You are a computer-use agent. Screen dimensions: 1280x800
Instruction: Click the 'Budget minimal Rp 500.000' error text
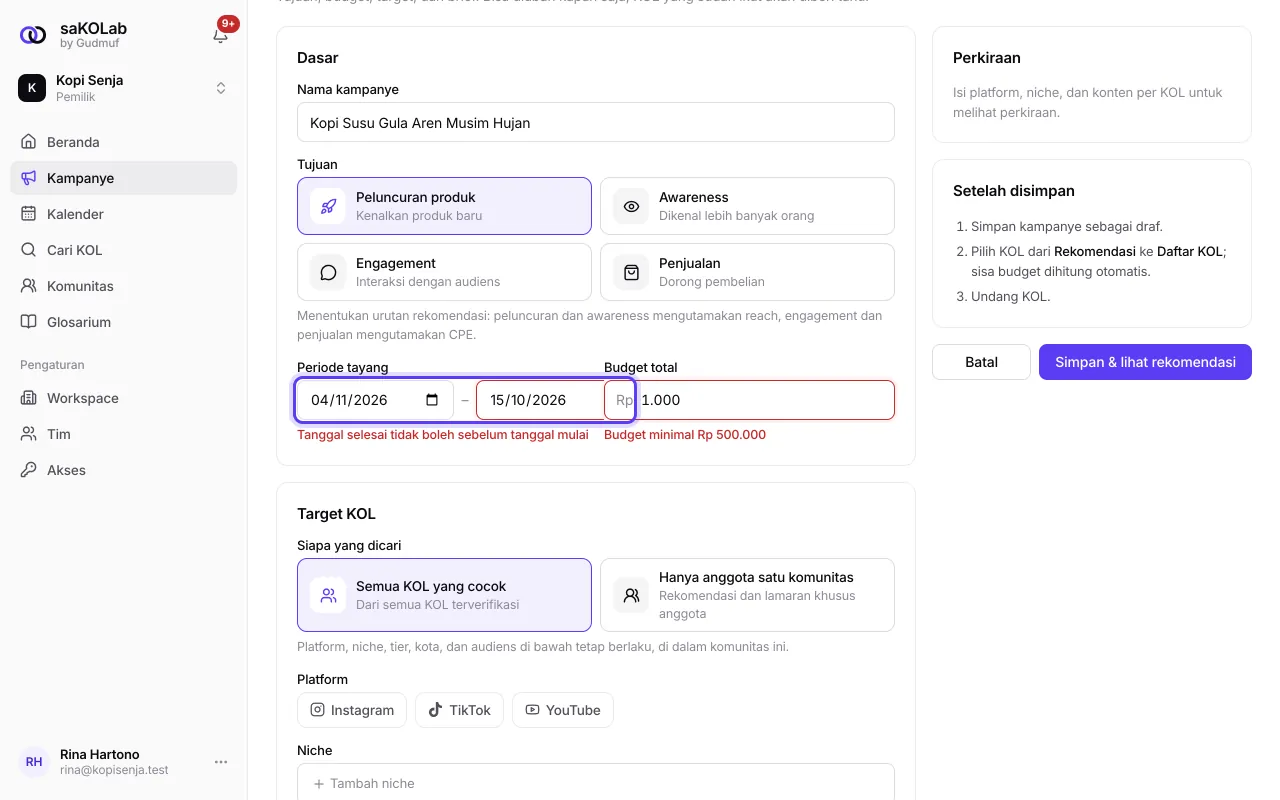pos(685,435)
